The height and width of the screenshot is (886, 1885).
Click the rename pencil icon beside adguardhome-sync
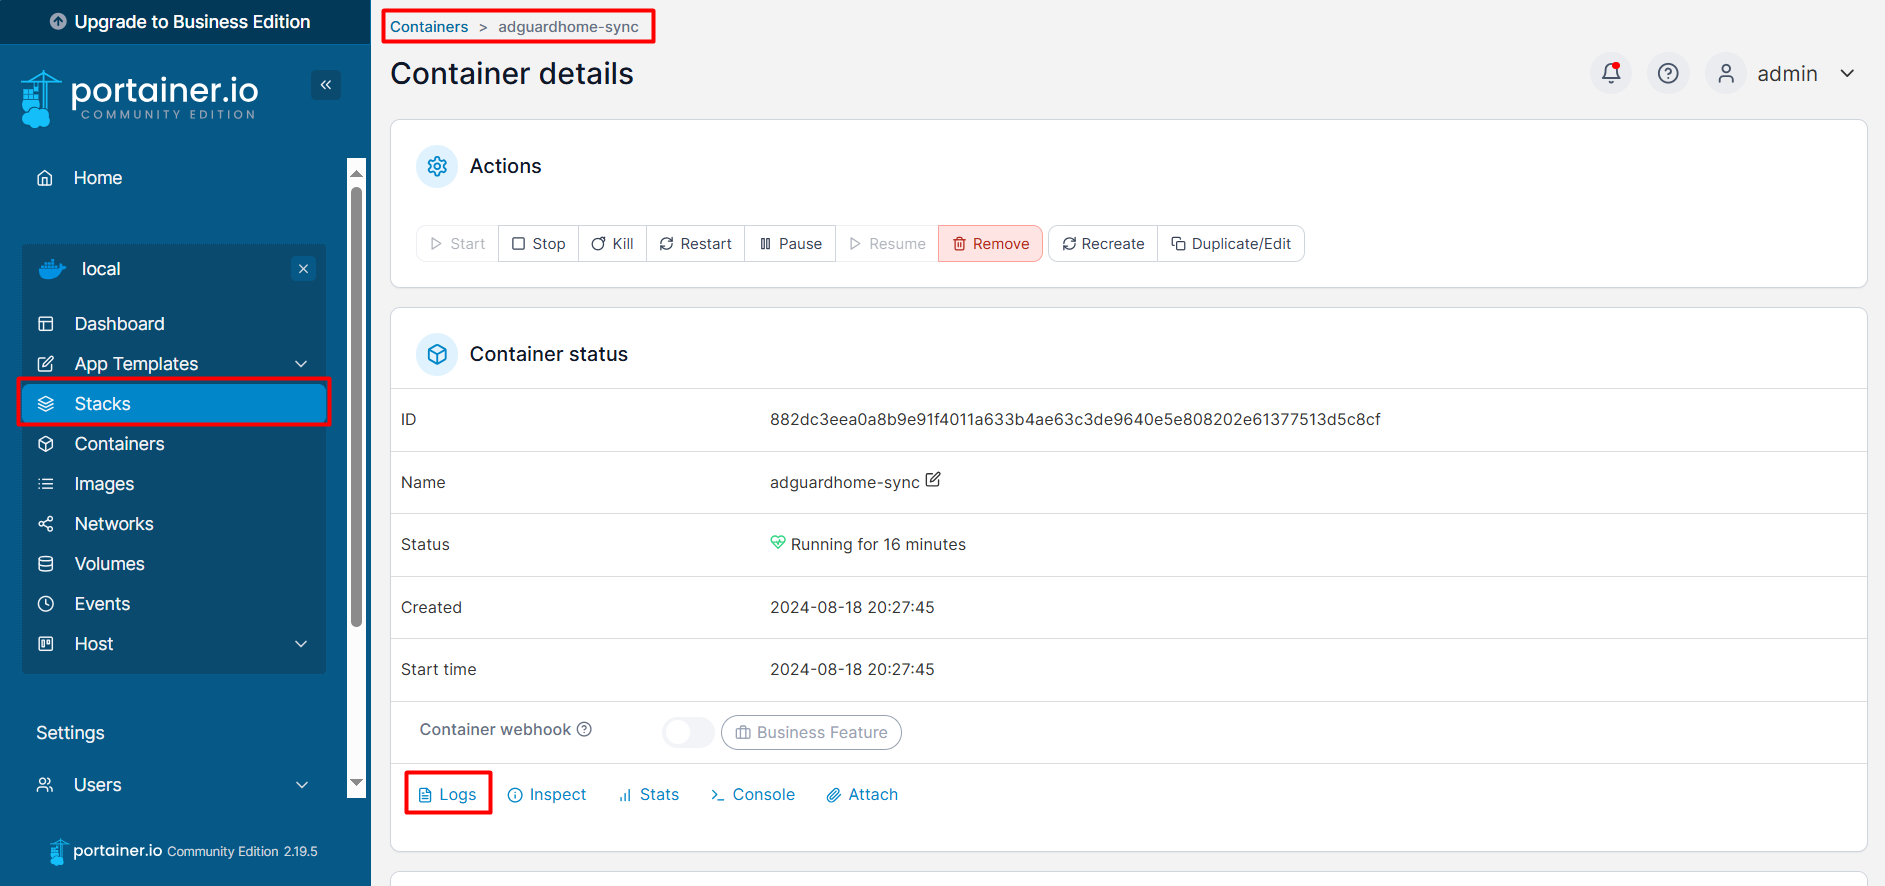(933, 480)
